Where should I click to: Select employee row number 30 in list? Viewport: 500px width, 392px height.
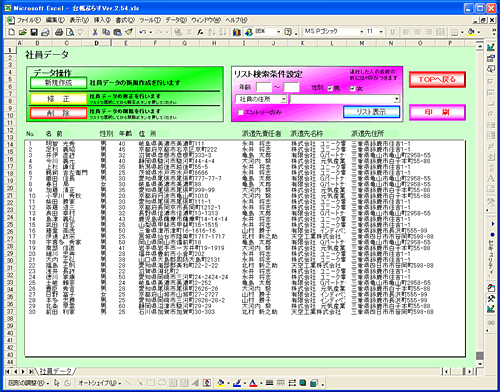pyautogui.click(x=245, y=312)
